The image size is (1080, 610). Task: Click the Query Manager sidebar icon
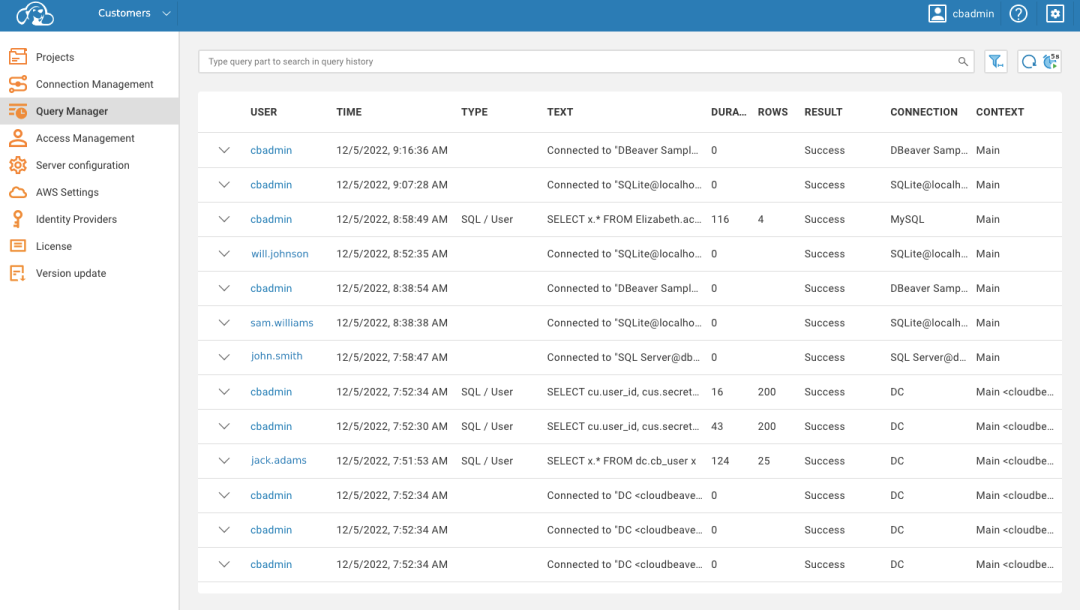[18, 111]
